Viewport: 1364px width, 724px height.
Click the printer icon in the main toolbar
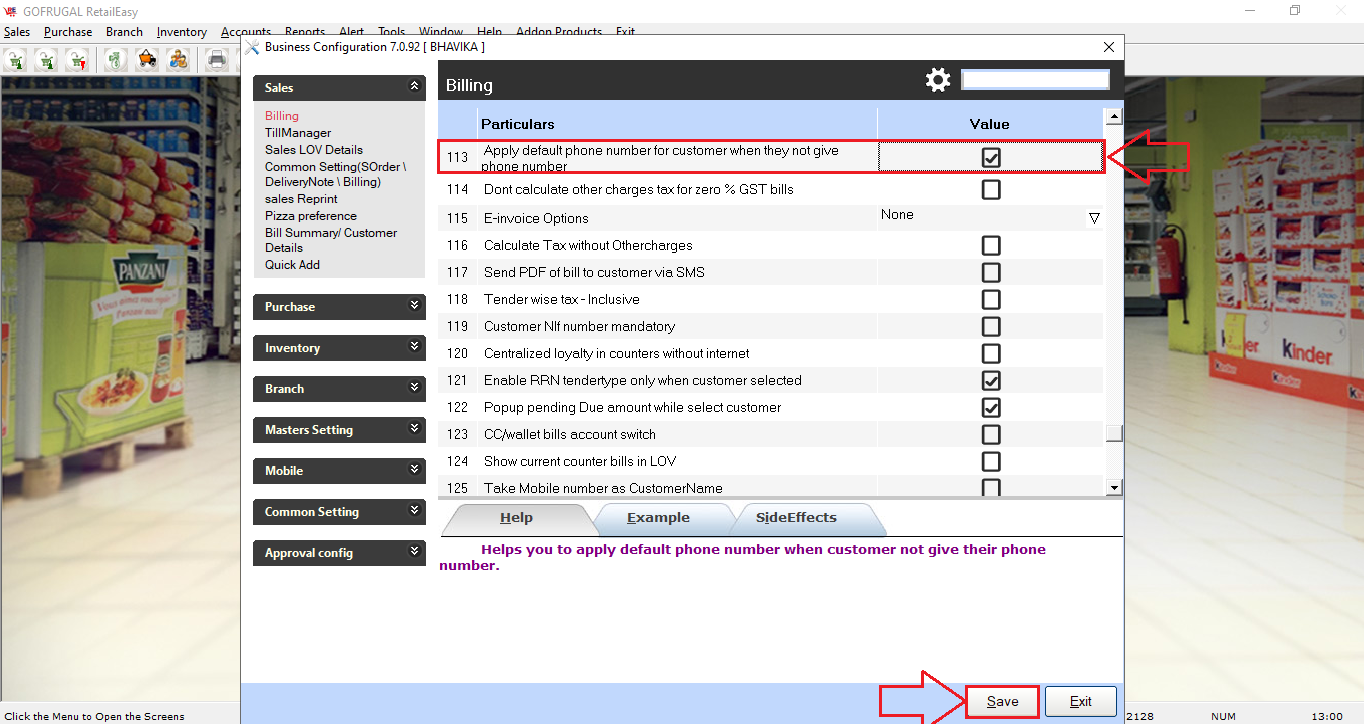[217, 60]
